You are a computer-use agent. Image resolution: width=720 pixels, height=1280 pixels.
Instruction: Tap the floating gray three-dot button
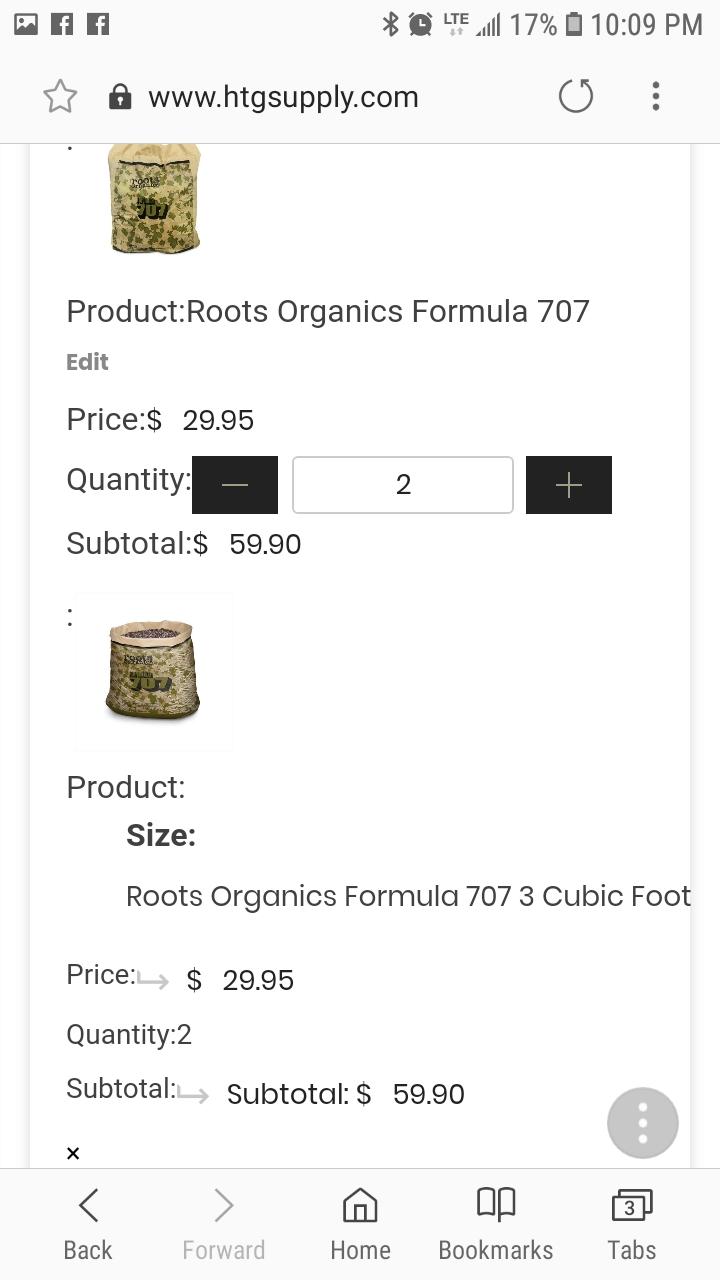pyautogui.click(x=642, y=1123)
